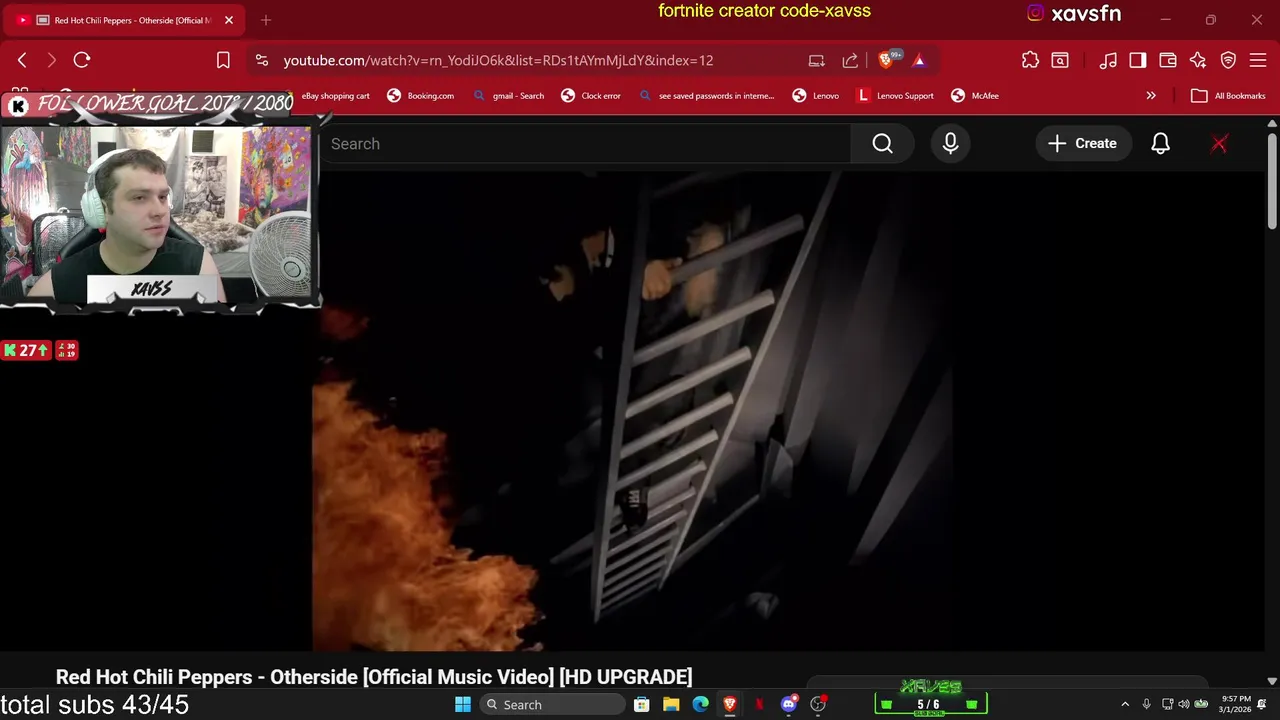Viewport: 1280px width, 720px height.
Task: Open File Explorer from the taskbar
Action: [x=671, y=705]
